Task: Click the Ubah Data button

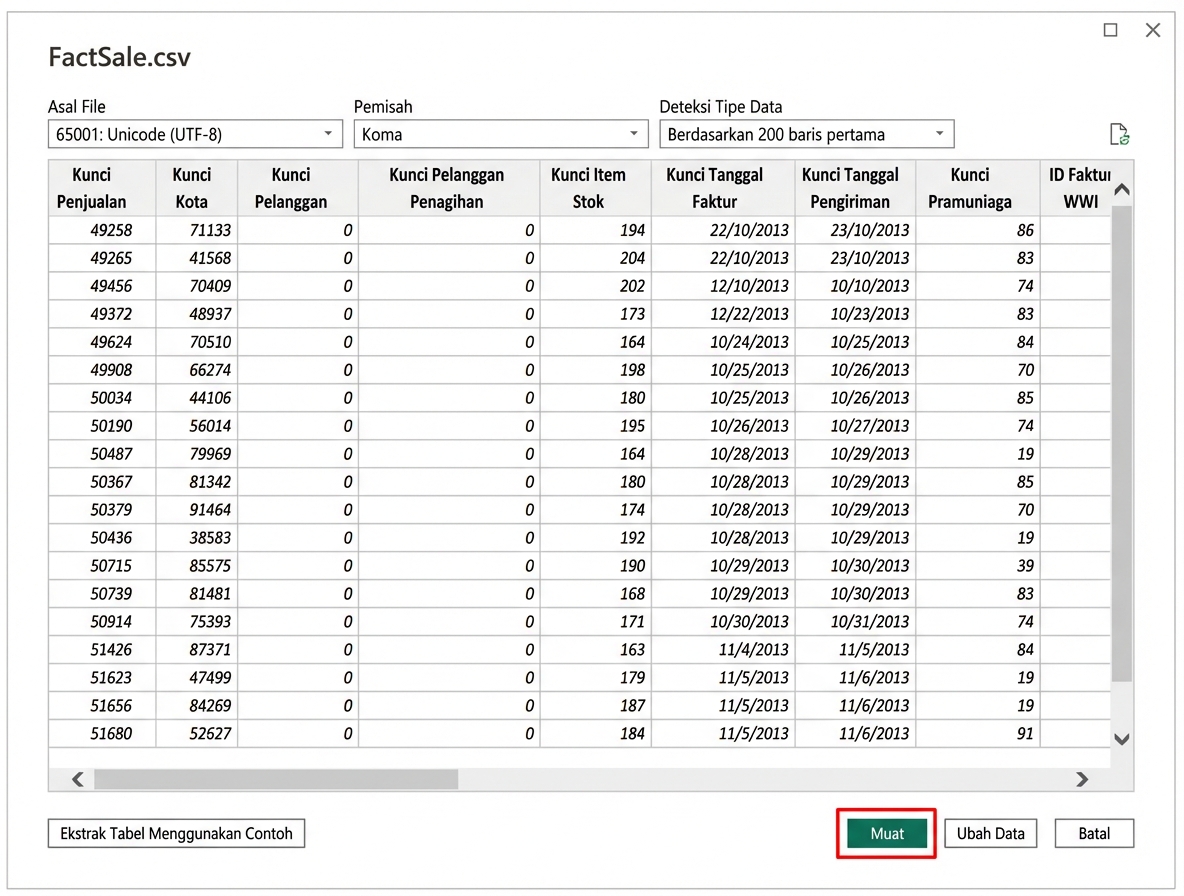Action: tap(990, 833)
